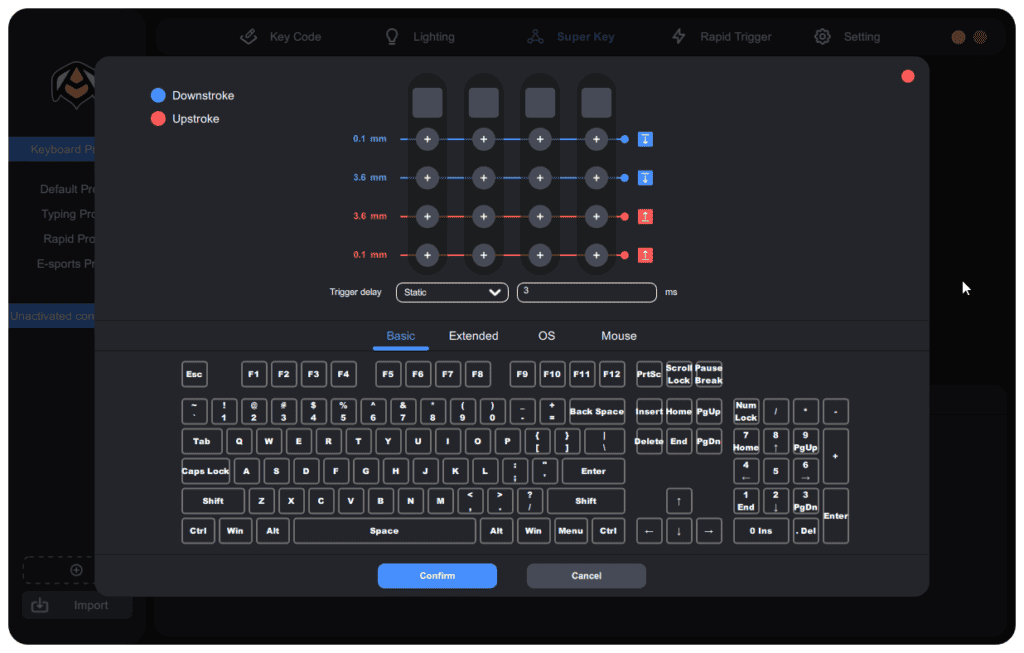Open Rapid Trigger lightning tab
Viewport: 1024px width, 653px height.
coord(721,37)
